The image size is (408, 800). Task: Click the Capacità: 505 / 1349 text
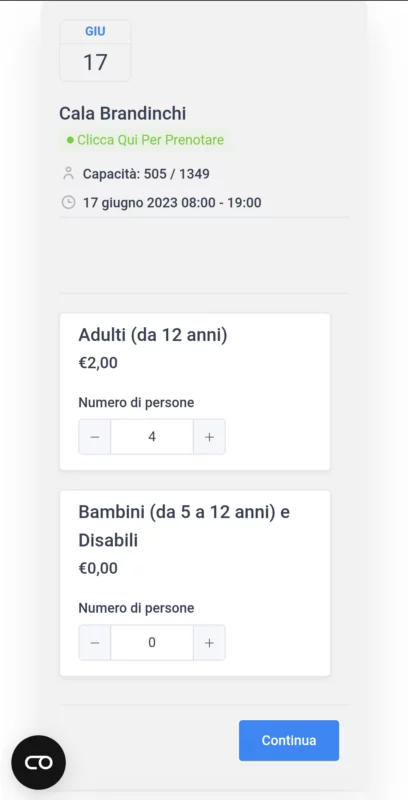[146, 174]
